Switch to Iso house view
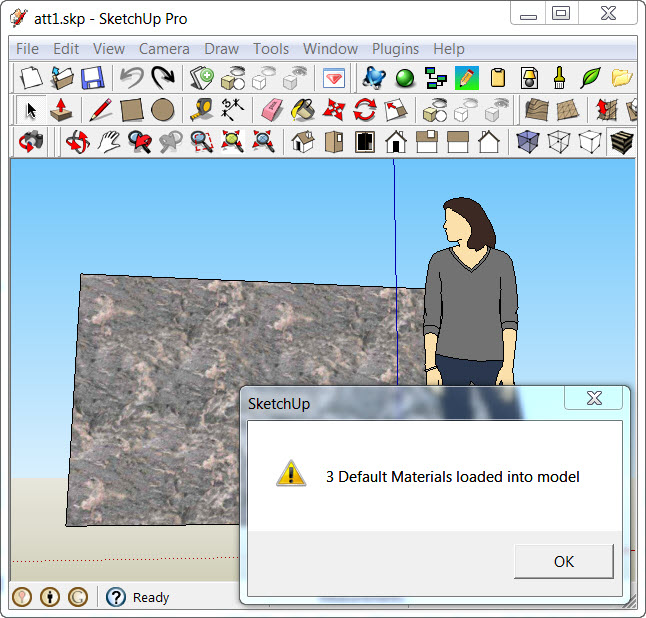The image size is (646, 618). click(x=302, y=143)
